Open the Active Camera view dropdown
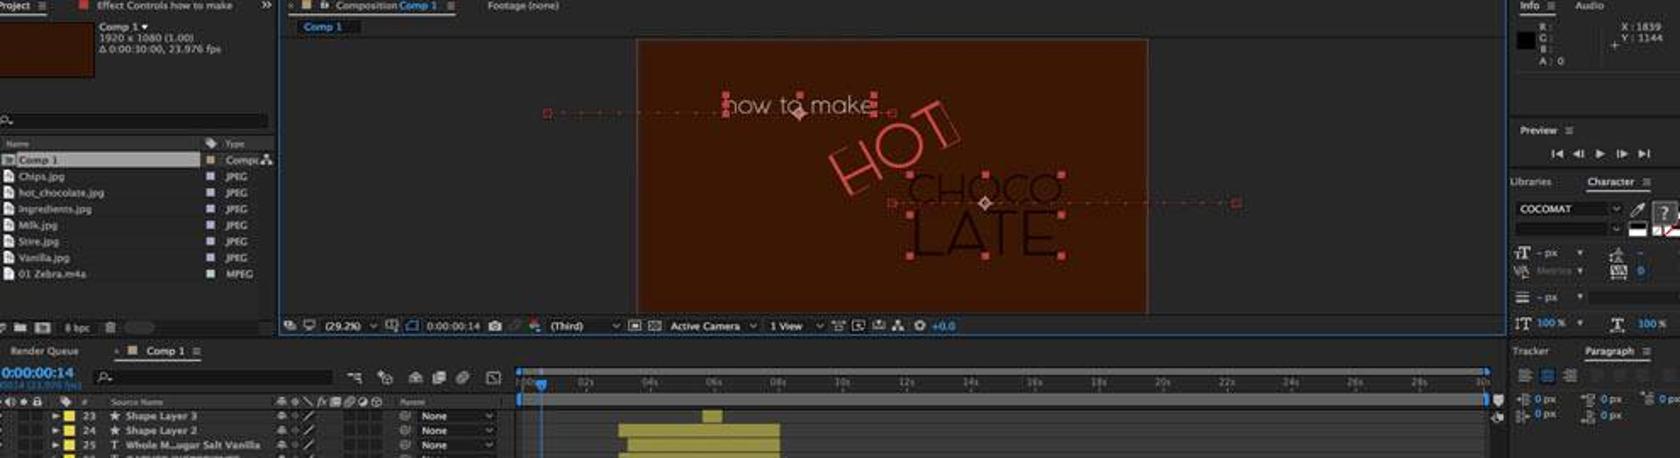This screenshot has width=1680, height=458. pos(713,326)
